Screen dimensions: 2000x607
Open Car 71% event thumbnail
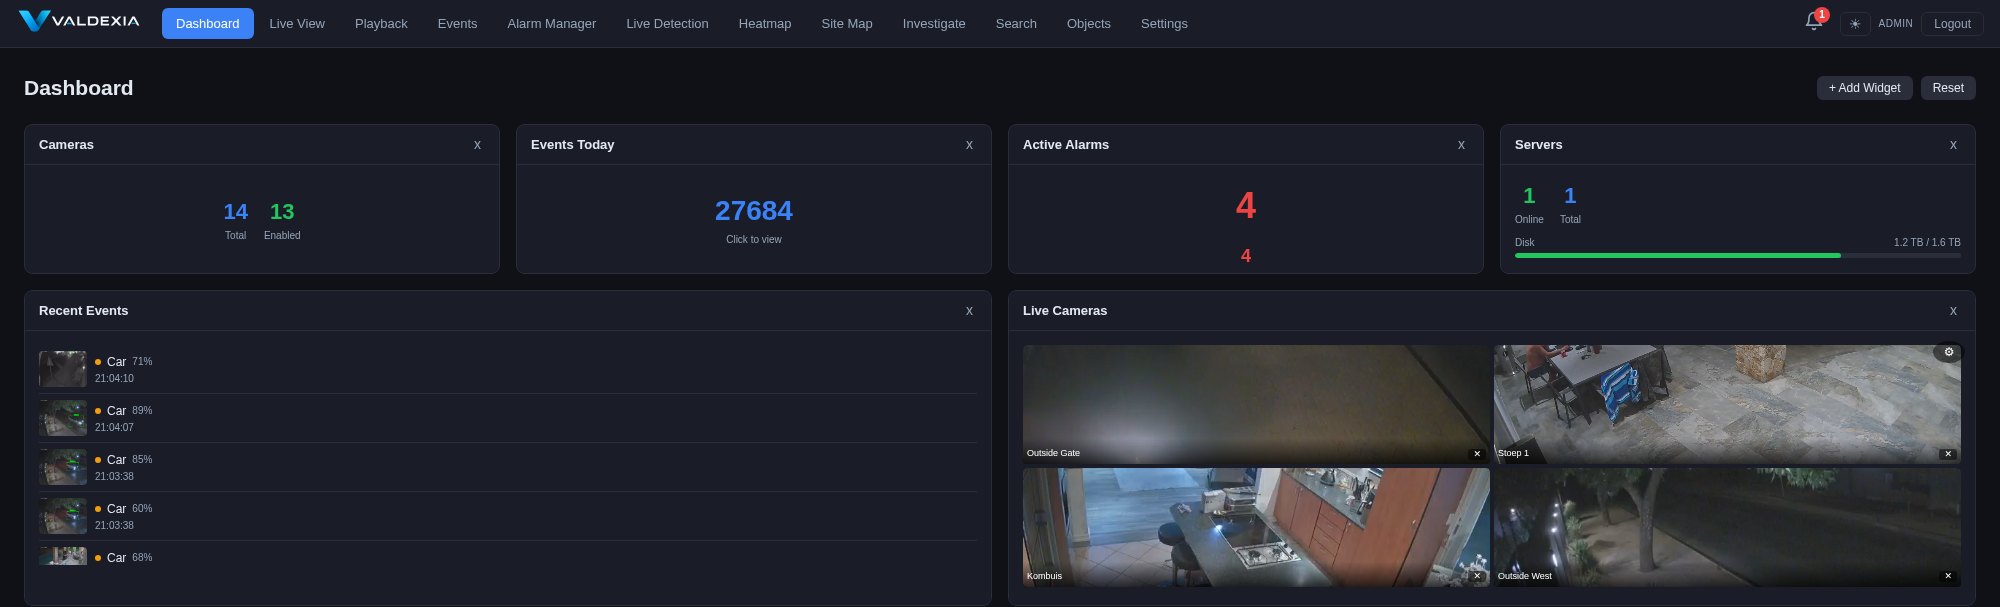point(63,369)
